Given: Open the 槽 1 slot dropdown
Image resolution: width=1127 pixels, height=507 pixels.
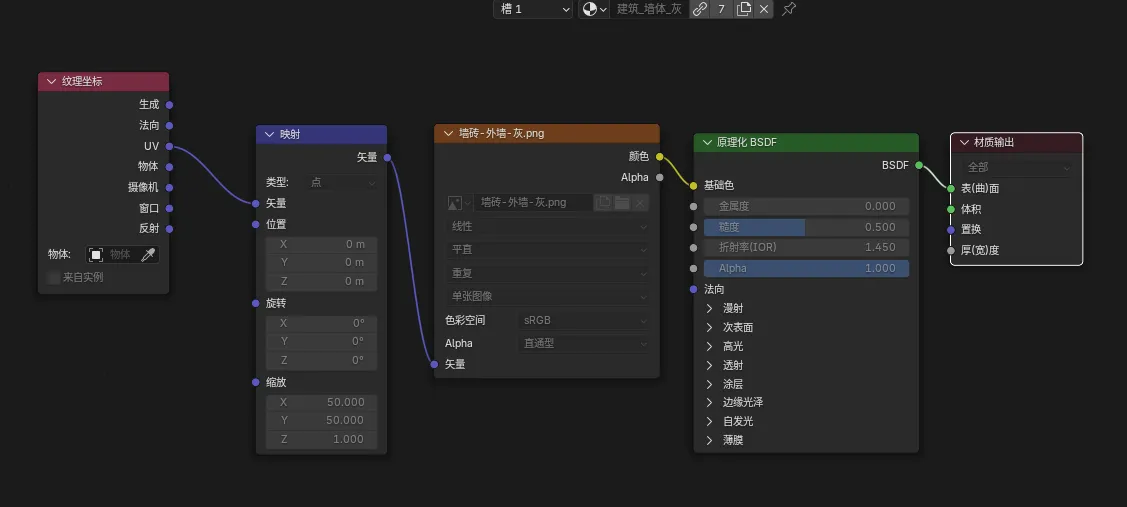Looking at the screenshot, I should (x=534, y=9).
